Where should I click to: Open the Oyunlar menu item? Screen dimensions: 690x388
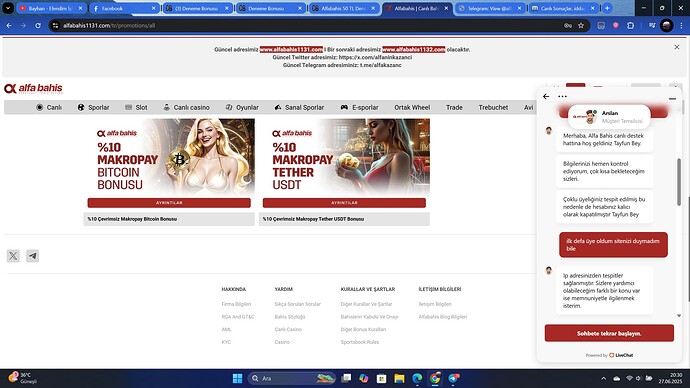[x=242, y=107]
